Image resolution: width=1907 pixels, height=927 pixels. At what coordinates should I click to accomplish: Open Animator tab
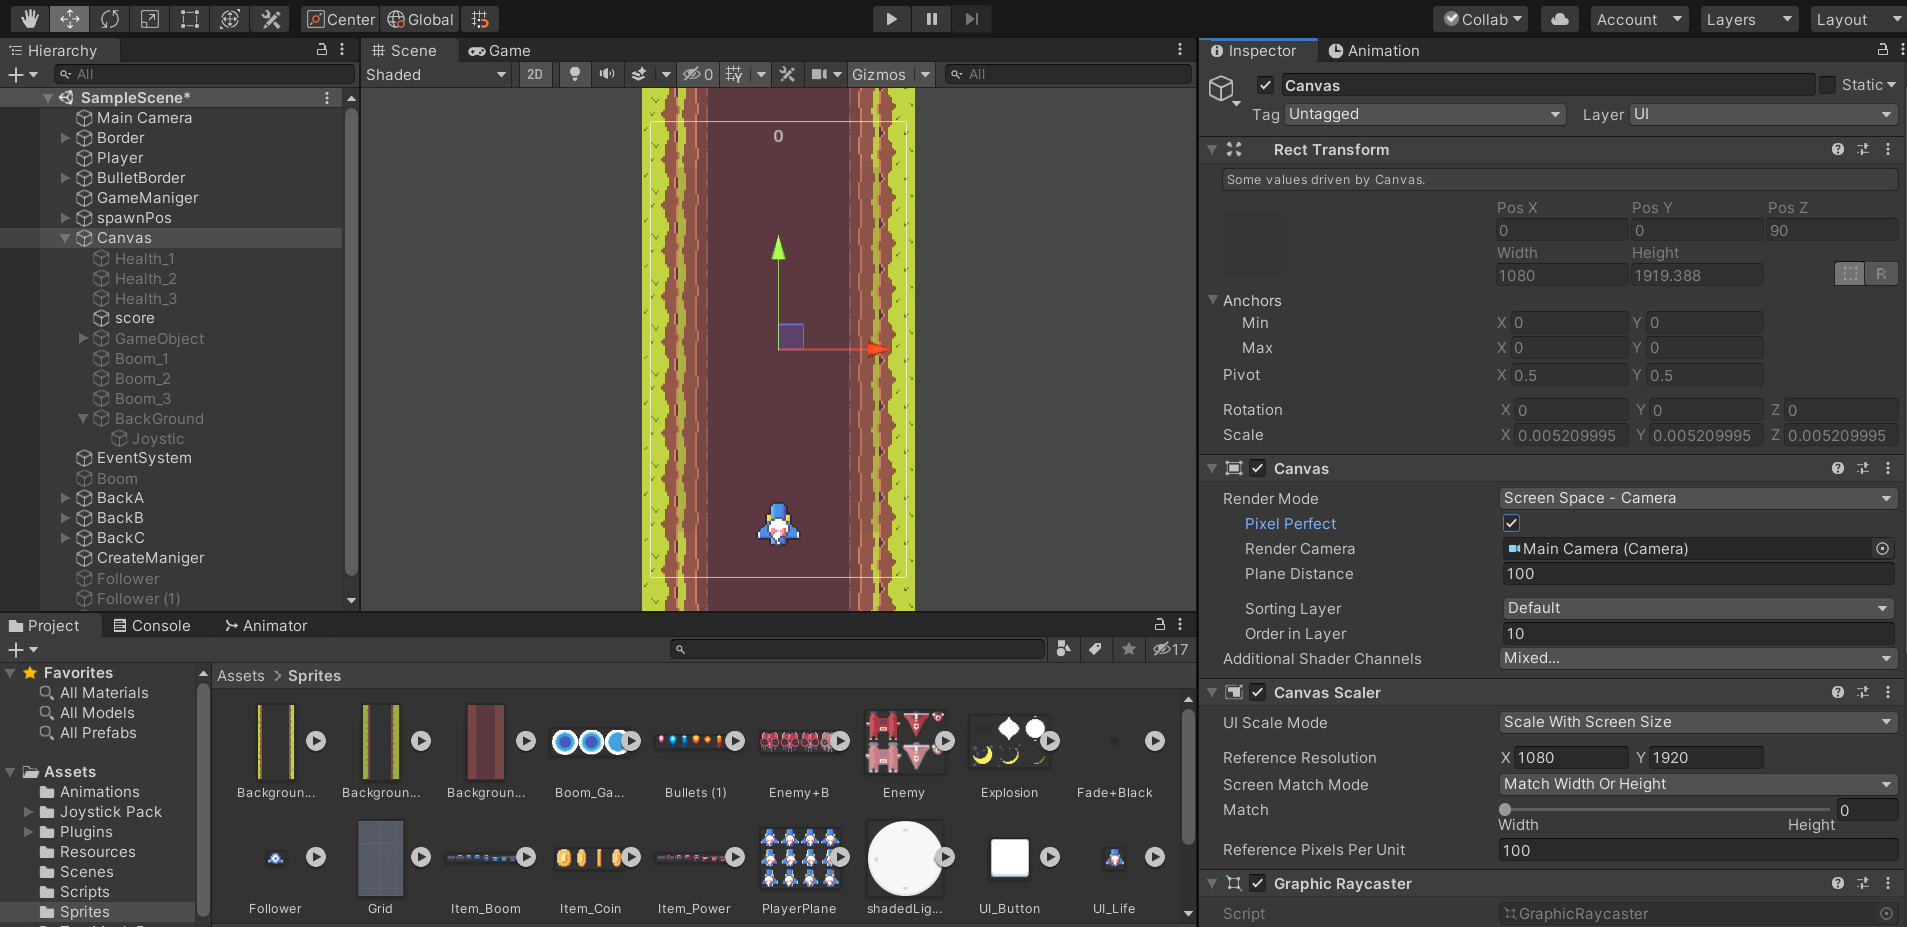point(266,625)
